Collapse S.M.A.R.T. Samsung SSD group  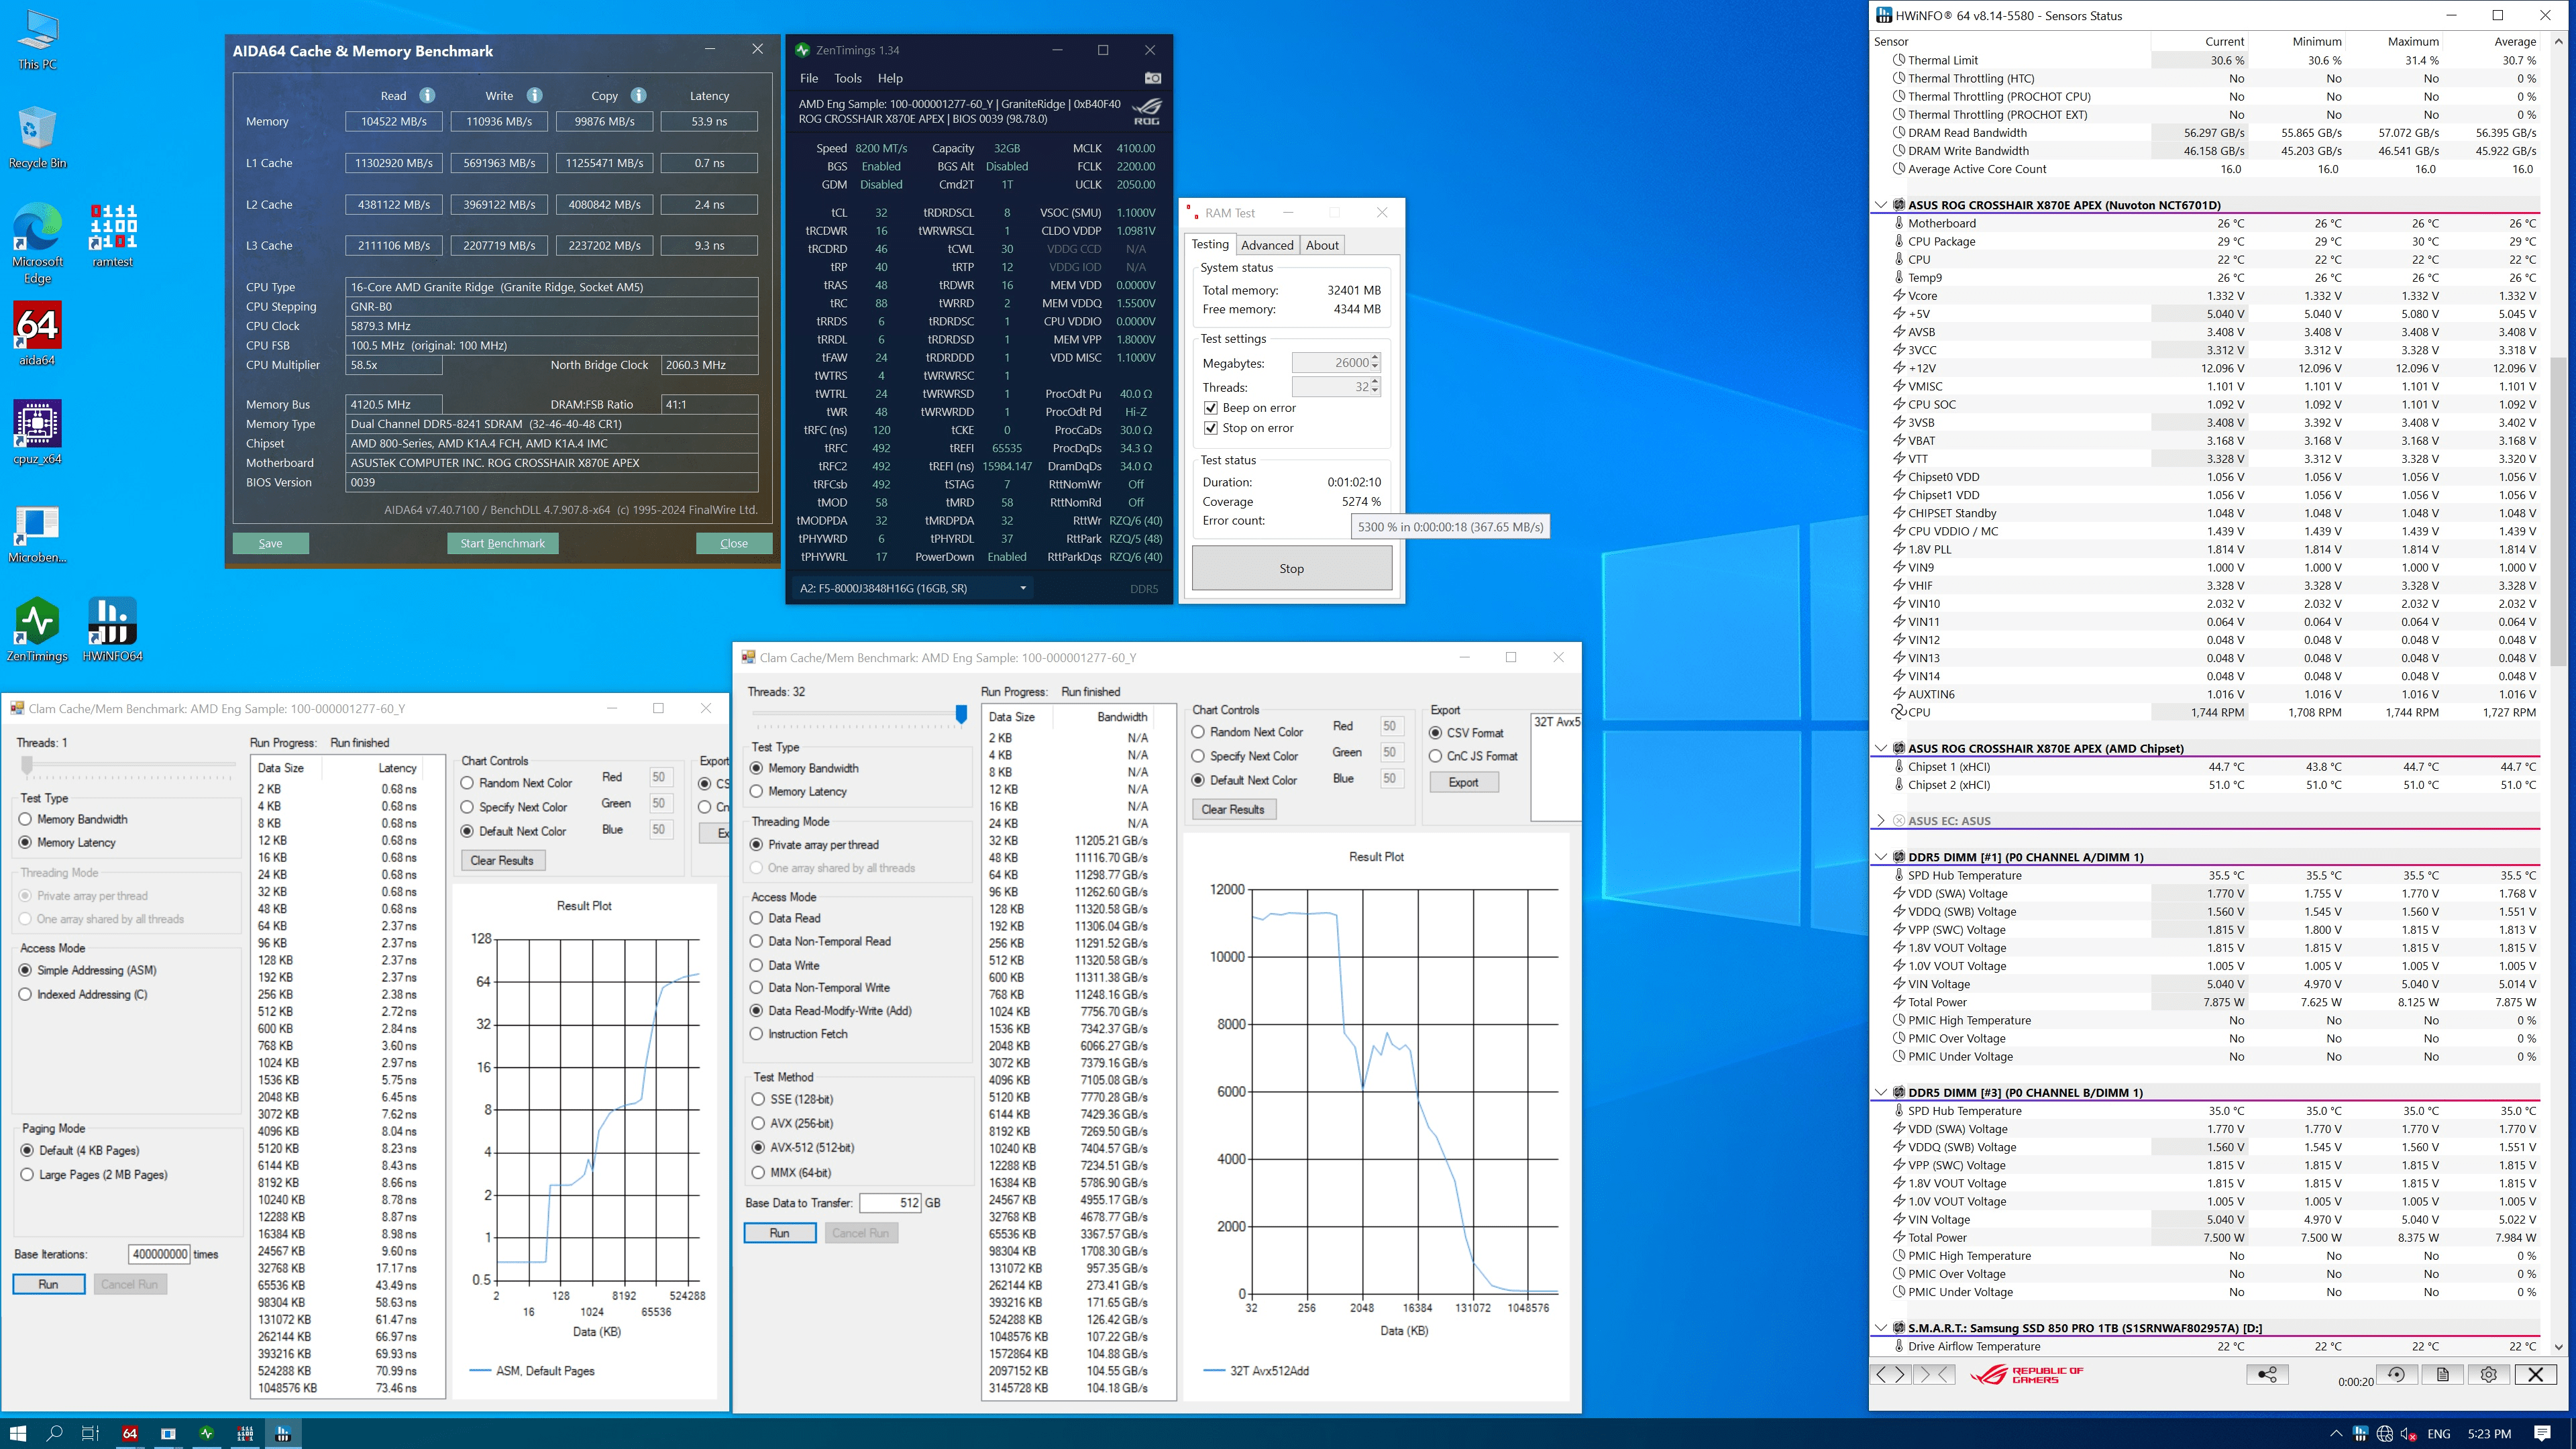coord(1880,1328)
